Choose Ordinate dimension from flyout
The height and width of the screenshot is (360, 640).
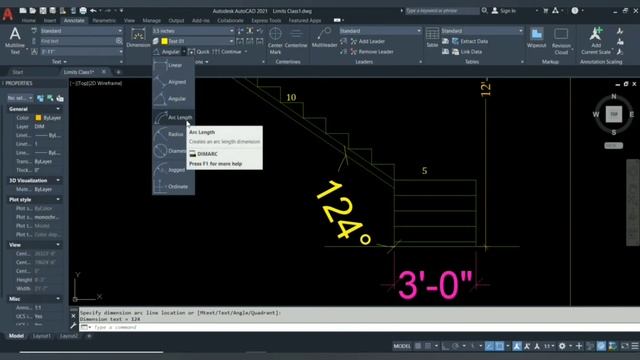click(x=173, y=187)
